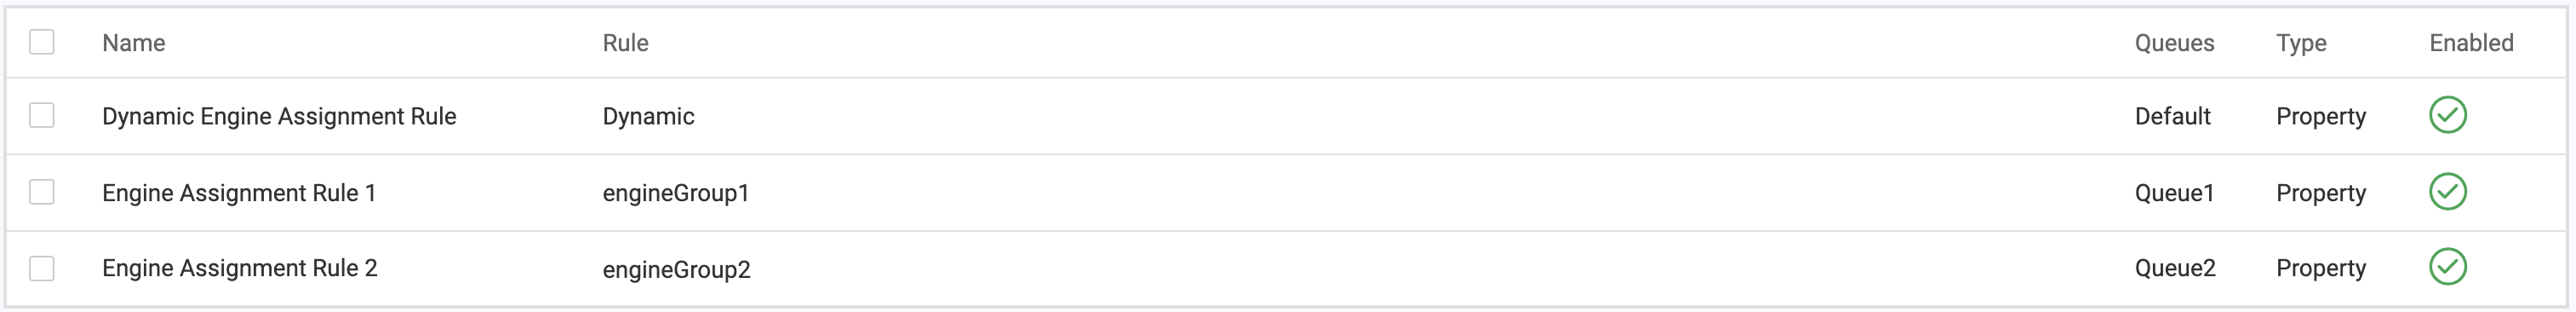The width and height of the screenshot is (2576, 312).
Task: Click the engineGroup1 rule cell
Action: 676,193
